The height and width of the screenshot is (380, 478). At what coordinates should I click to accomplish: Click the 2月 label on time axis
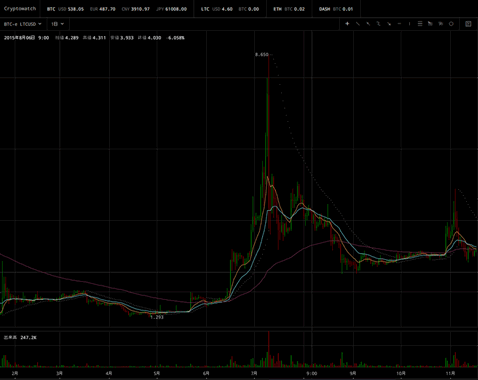point(15,373)
